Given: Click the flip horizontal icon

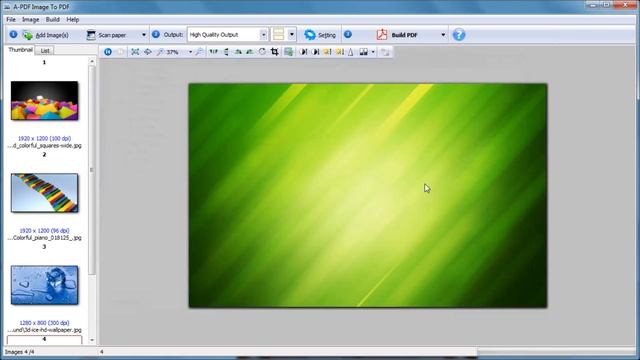Looking at the screenshot, I should pos(213,52).
